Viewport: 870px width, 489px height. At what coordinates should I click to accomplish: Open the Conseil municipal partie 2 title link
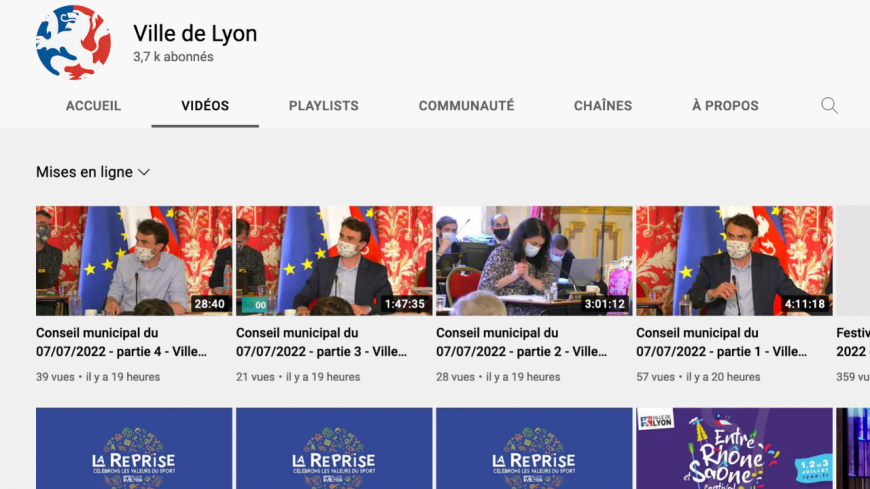click(x=521, y=342)
